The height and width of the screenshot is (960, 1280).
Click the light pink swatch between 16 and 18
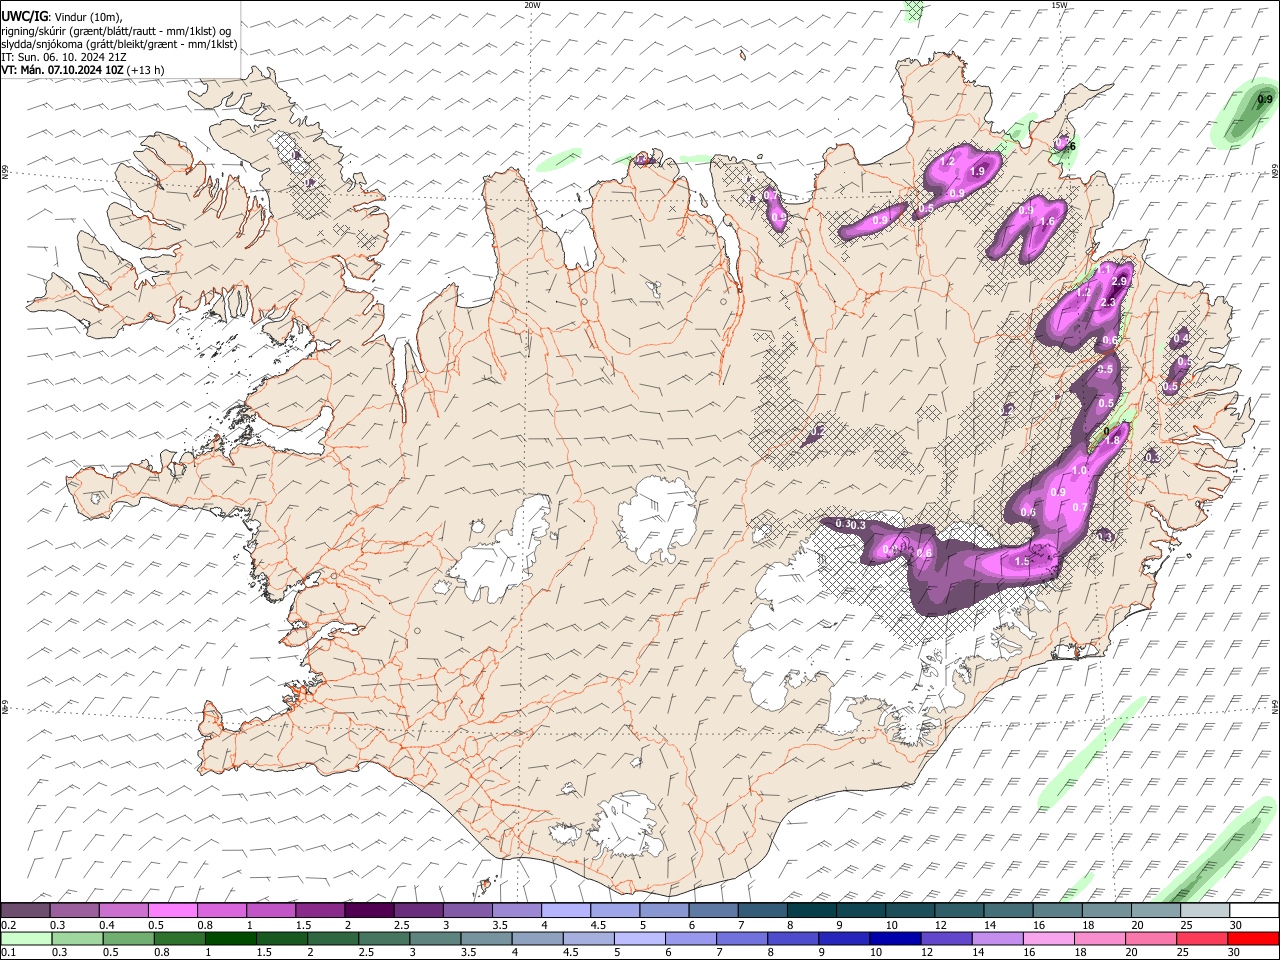[1049, 938]
